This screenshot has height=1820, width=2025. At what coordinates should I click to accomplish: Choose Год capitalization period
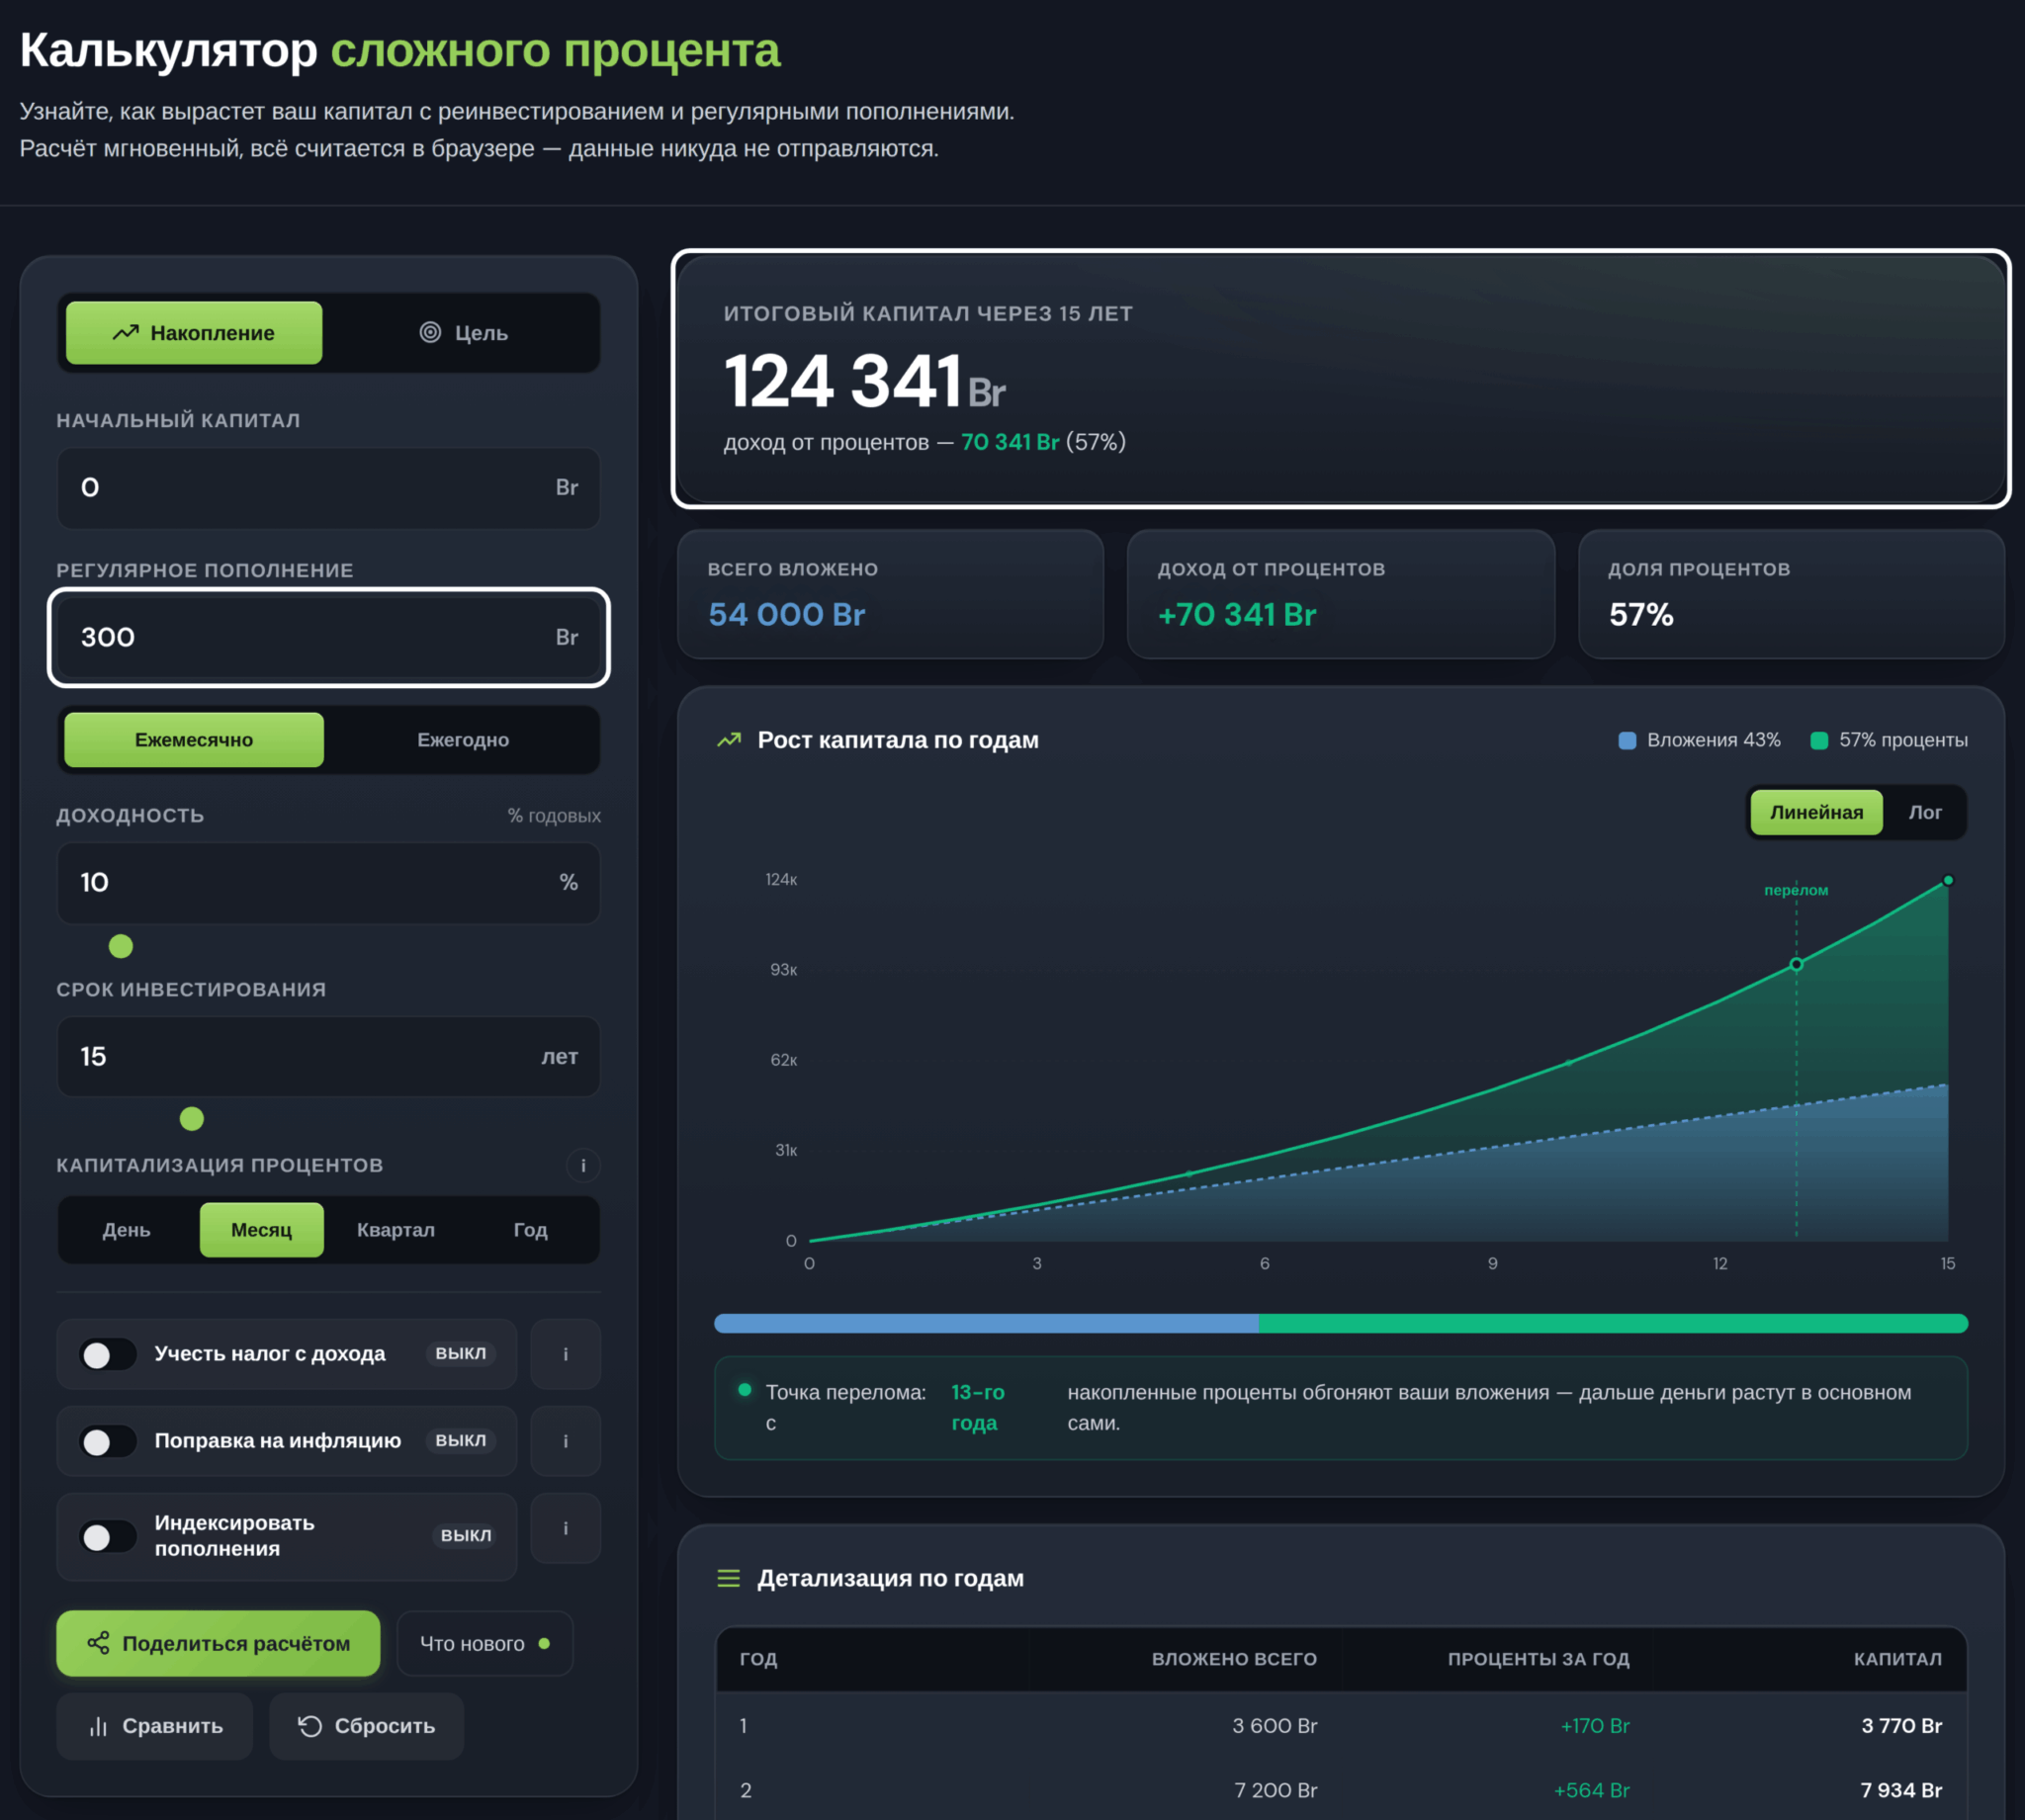click(530, 1230)
